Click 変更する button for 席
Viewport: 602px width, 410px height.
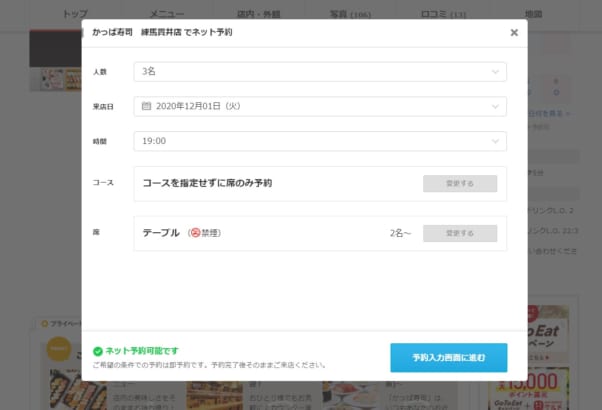click(459, 233)
